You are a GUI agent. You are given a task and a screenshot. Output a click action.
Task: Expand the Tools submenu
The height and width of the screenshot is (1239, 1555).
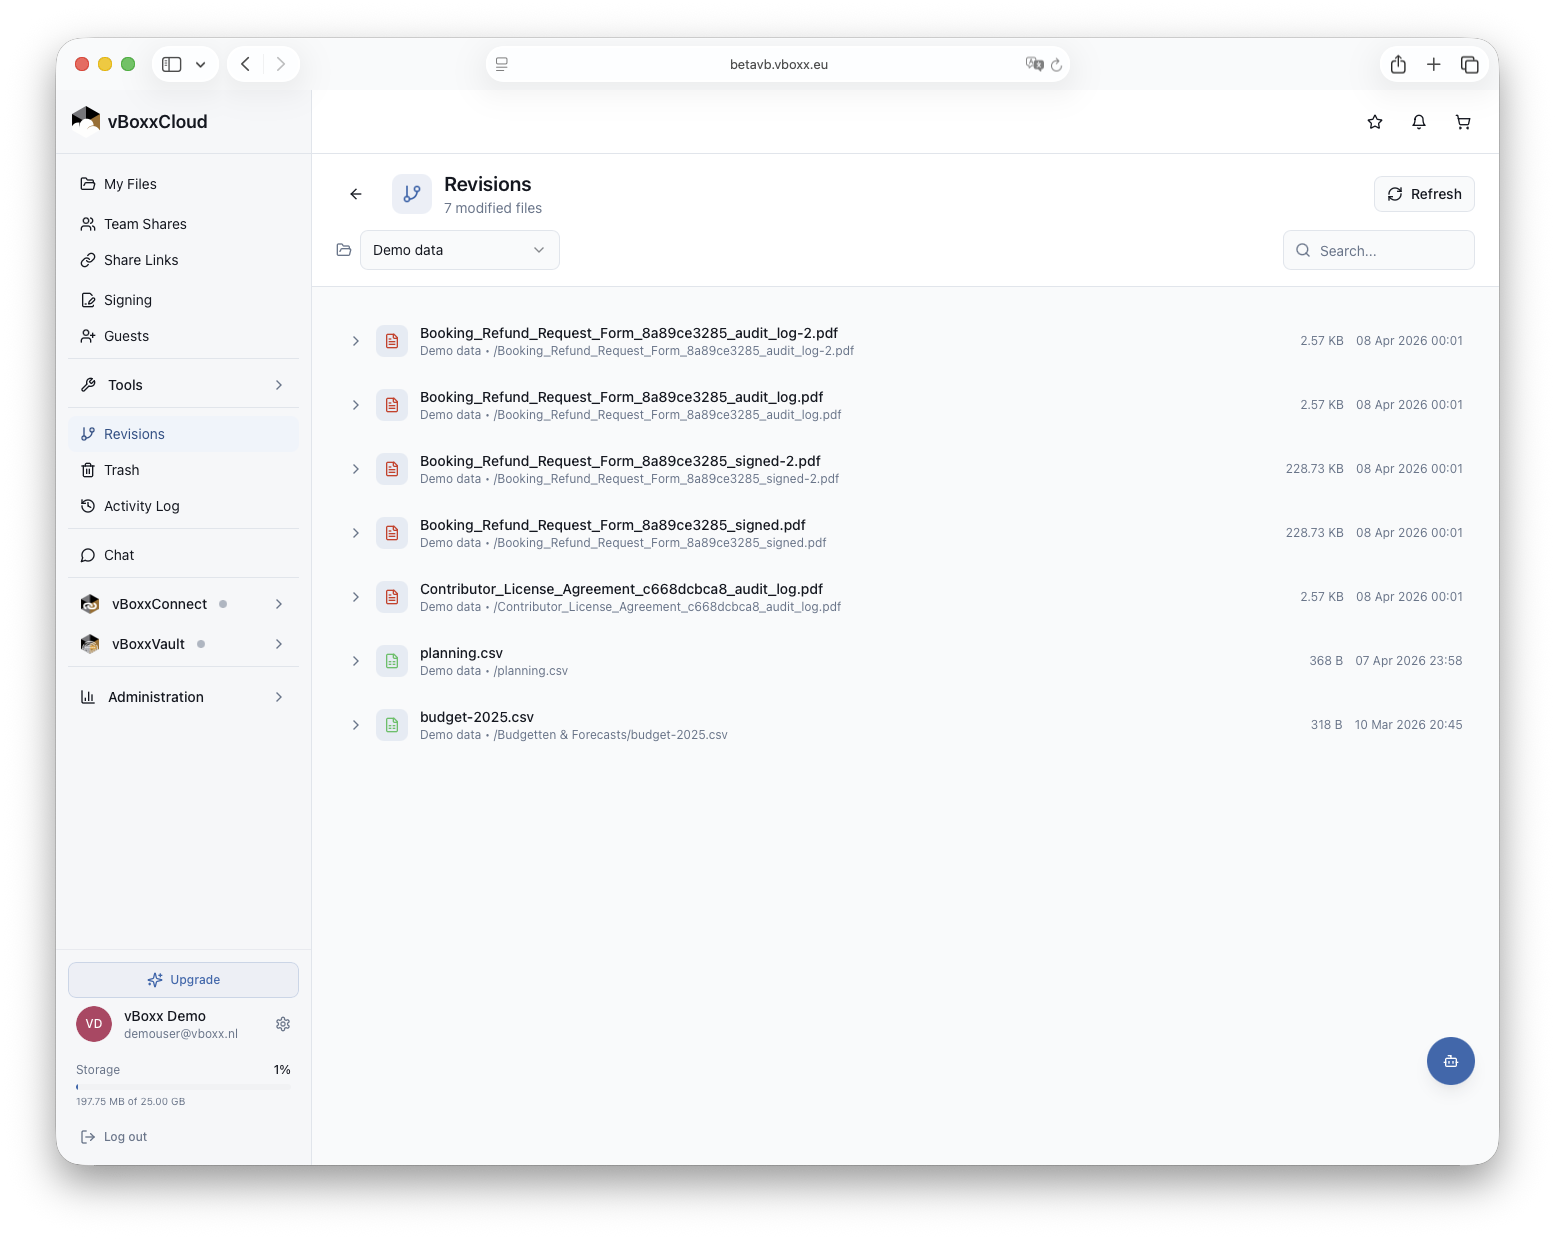183,385
